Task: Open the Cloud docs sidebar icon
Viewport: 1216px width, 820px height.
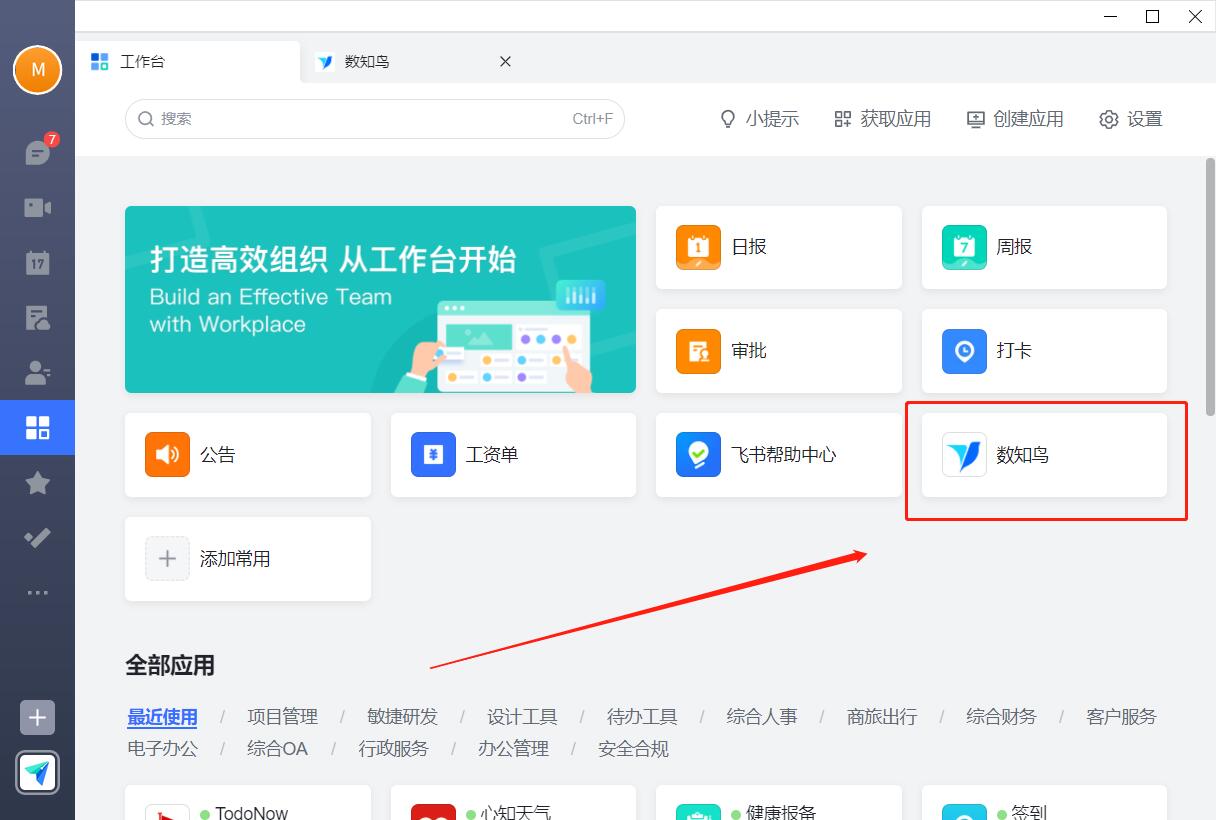Action: [x=37, y=318]
